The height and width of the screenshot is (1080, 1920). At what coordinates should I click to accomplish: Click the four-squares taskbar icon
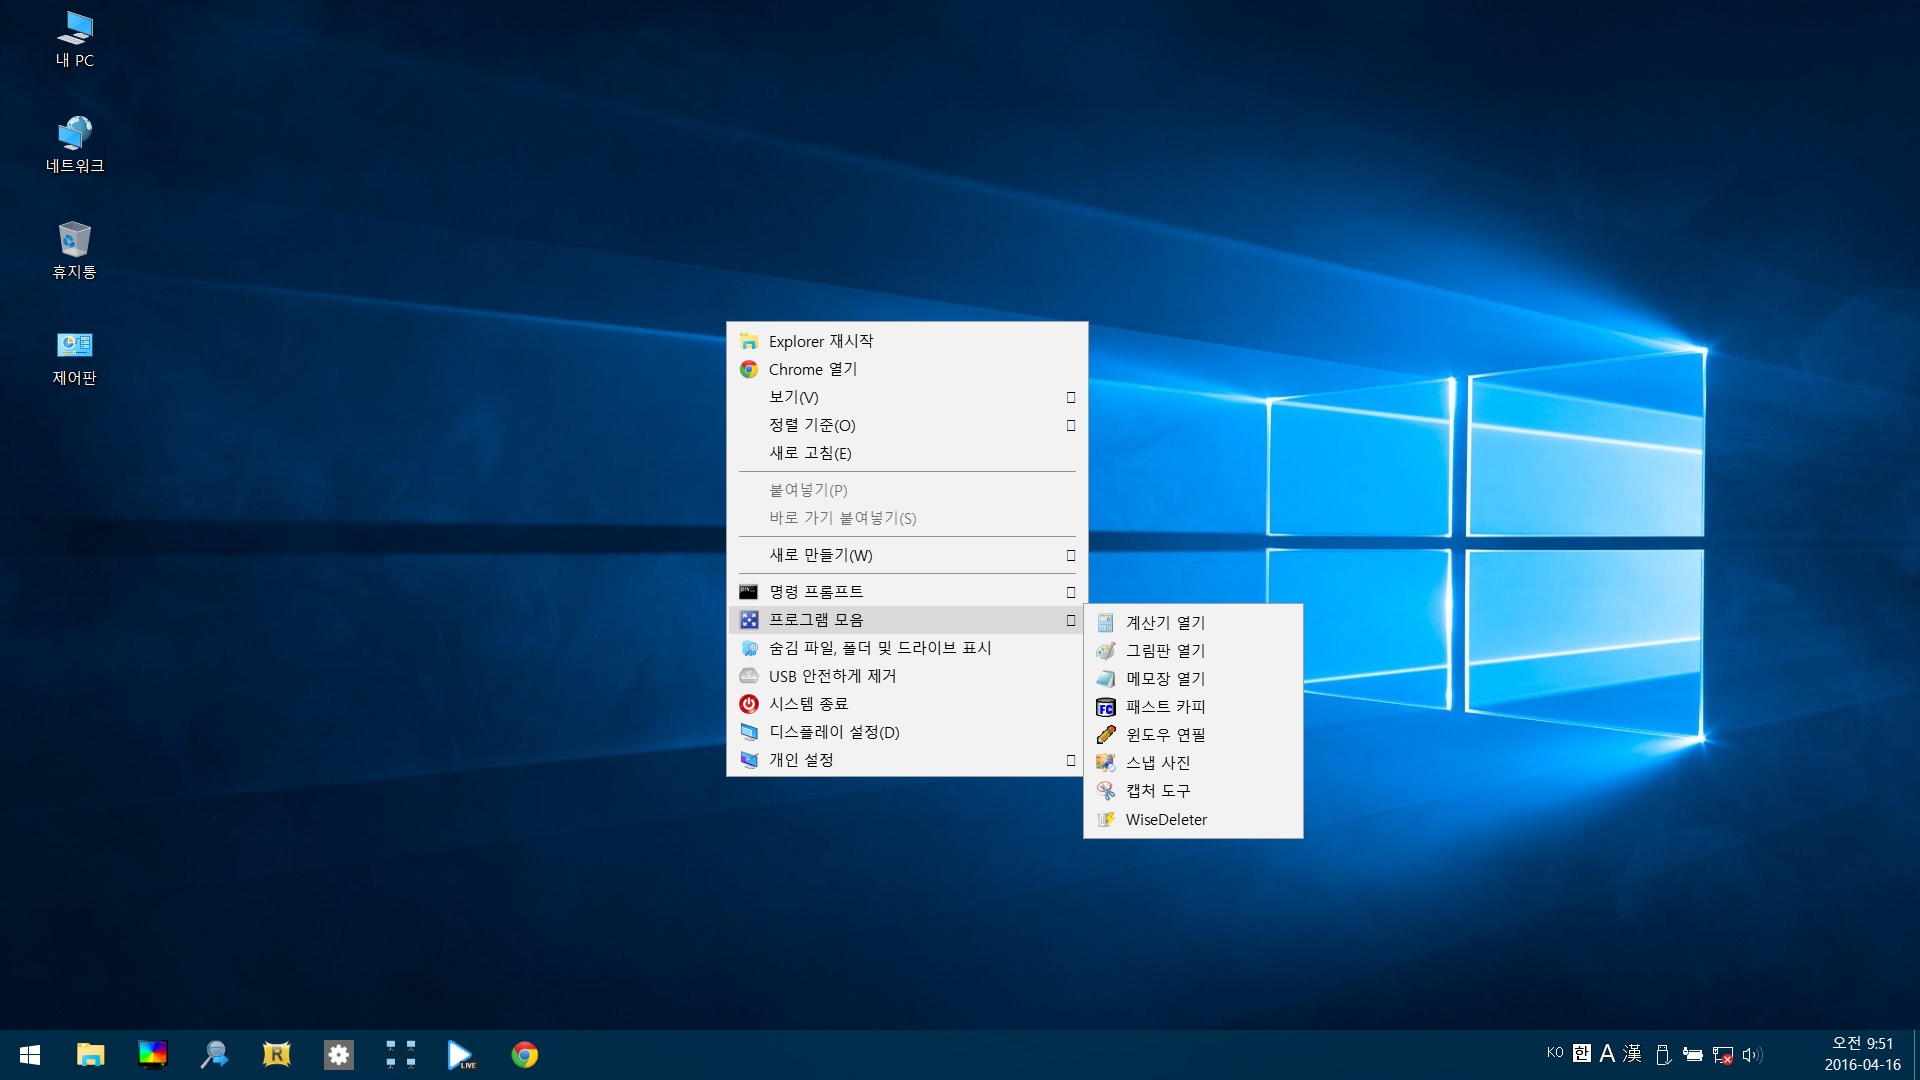pos(401,1055)
